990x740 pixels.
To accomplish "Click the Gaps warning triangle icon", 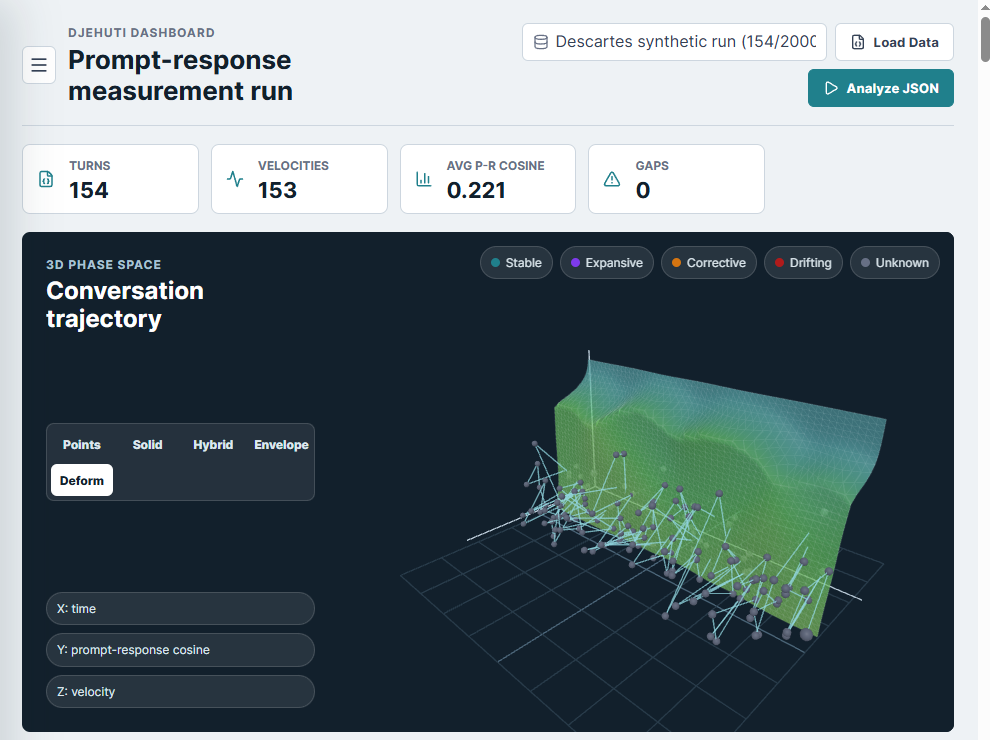I will point(612,179).
